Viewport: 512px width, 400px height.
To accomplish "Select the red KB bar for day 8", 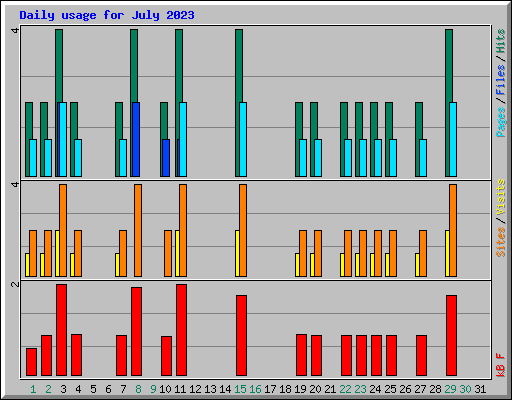I will coord(136,331).
